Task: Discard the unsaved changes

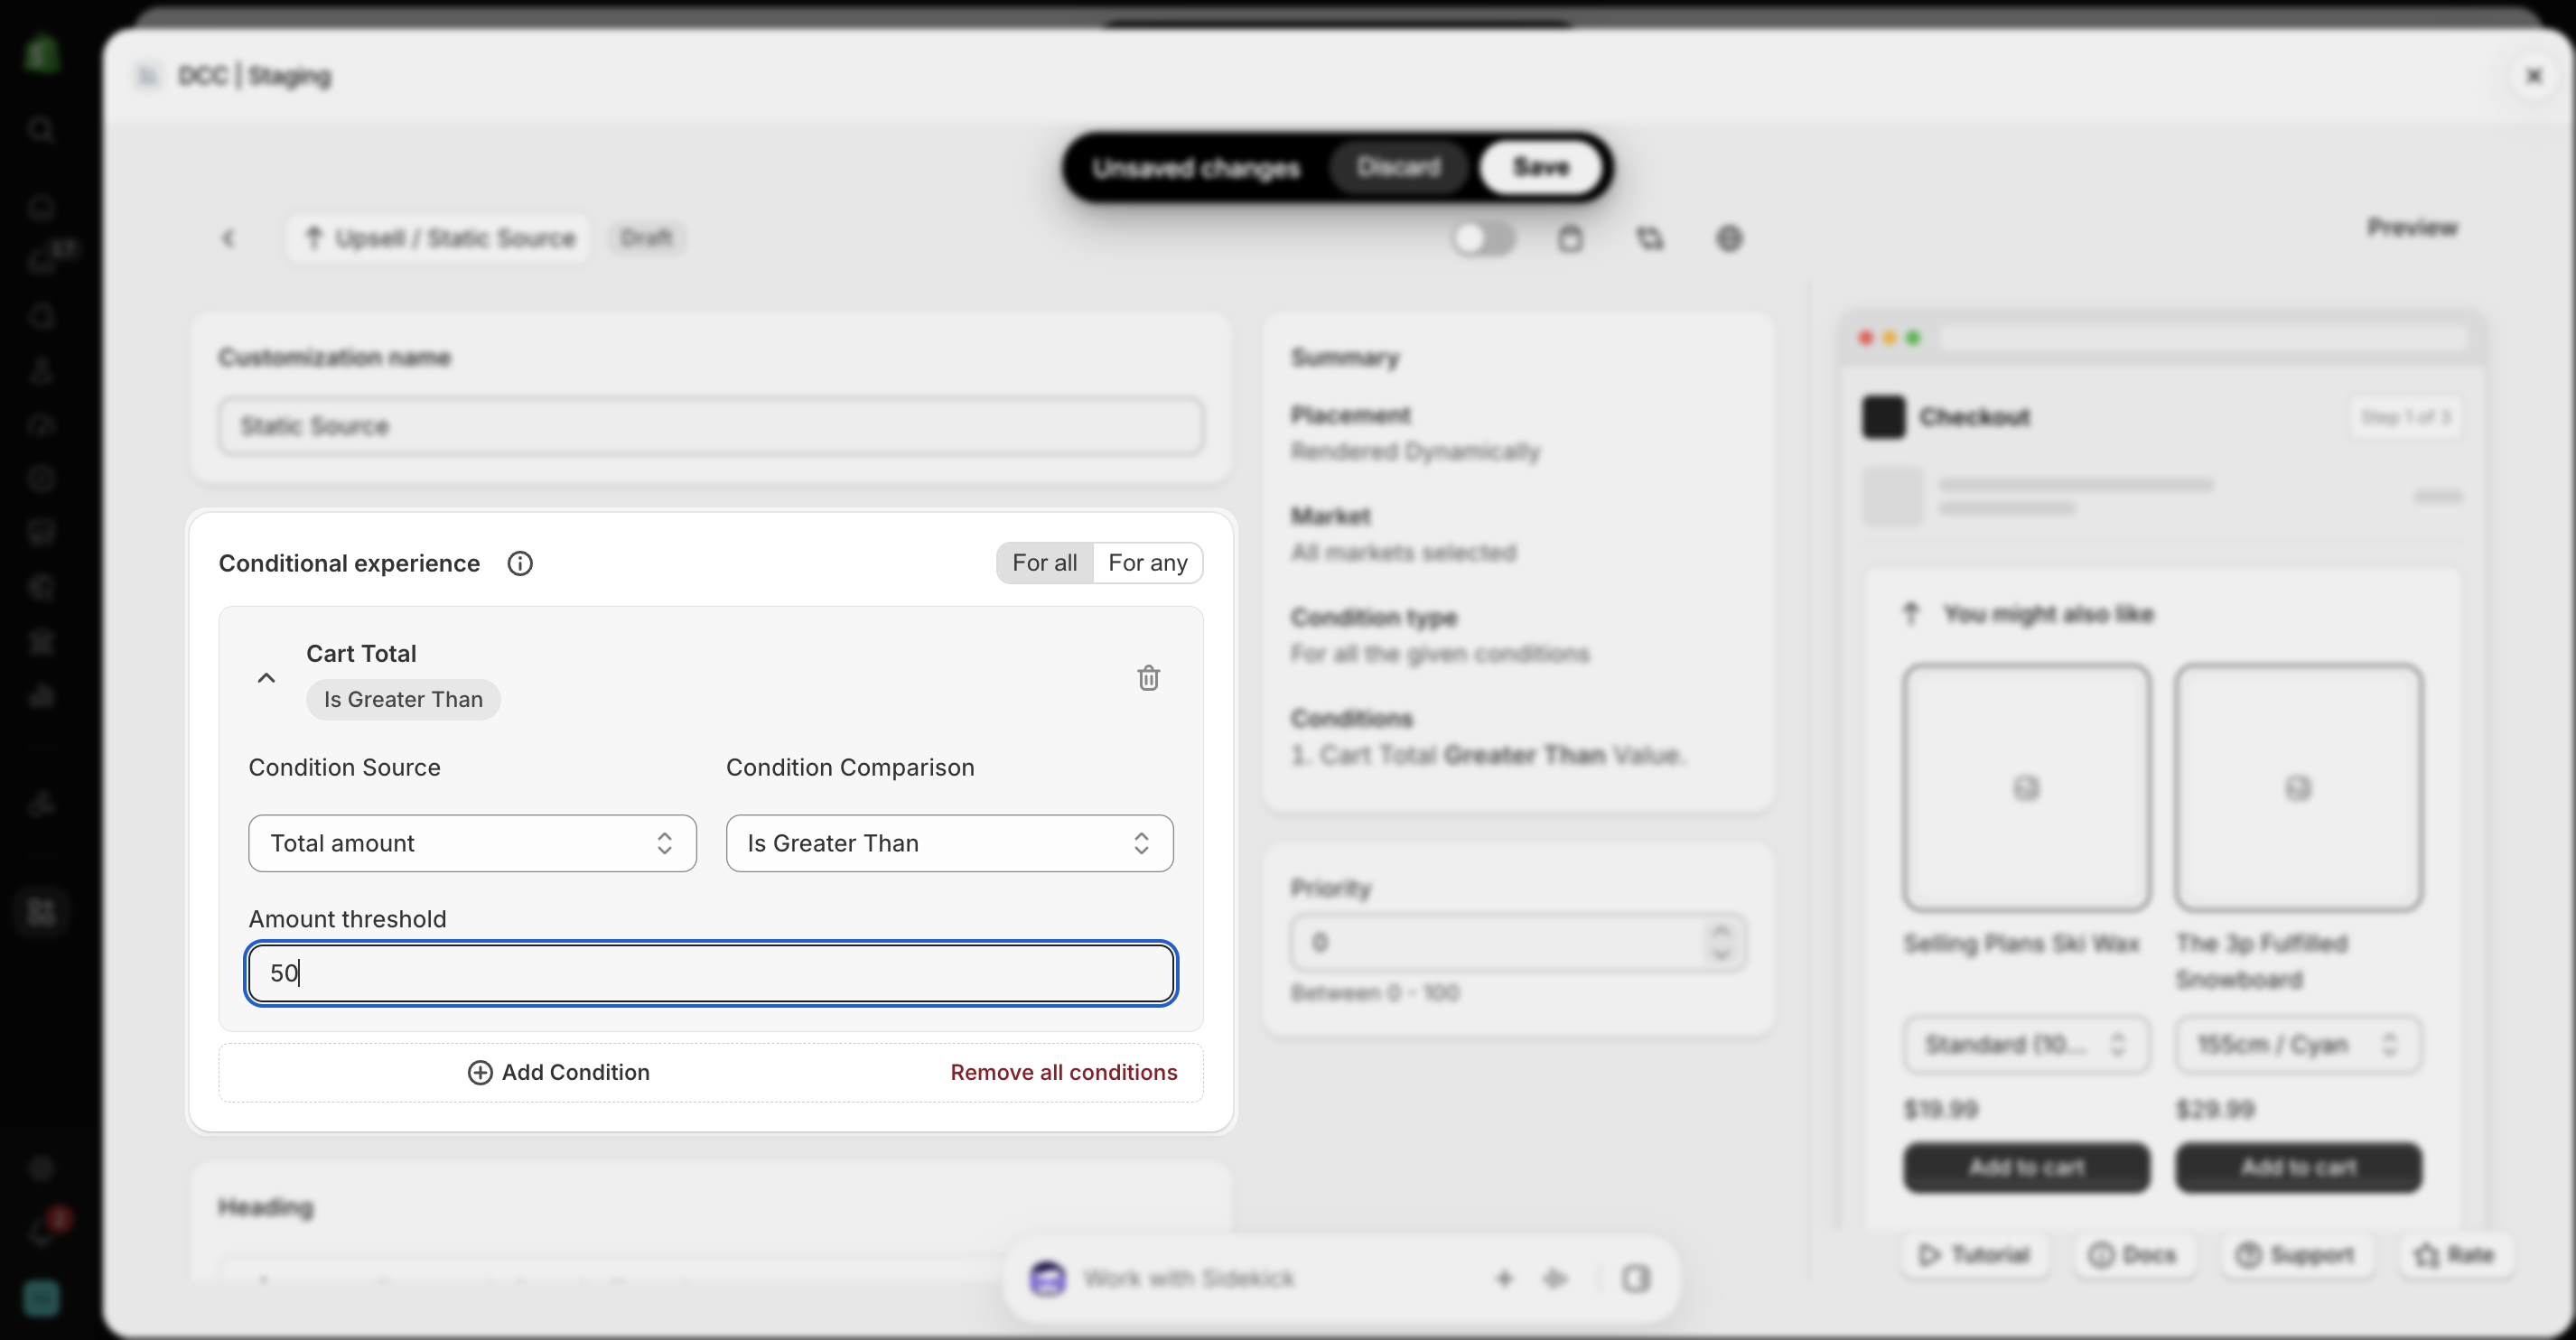Action: [x=1398, y=167]
